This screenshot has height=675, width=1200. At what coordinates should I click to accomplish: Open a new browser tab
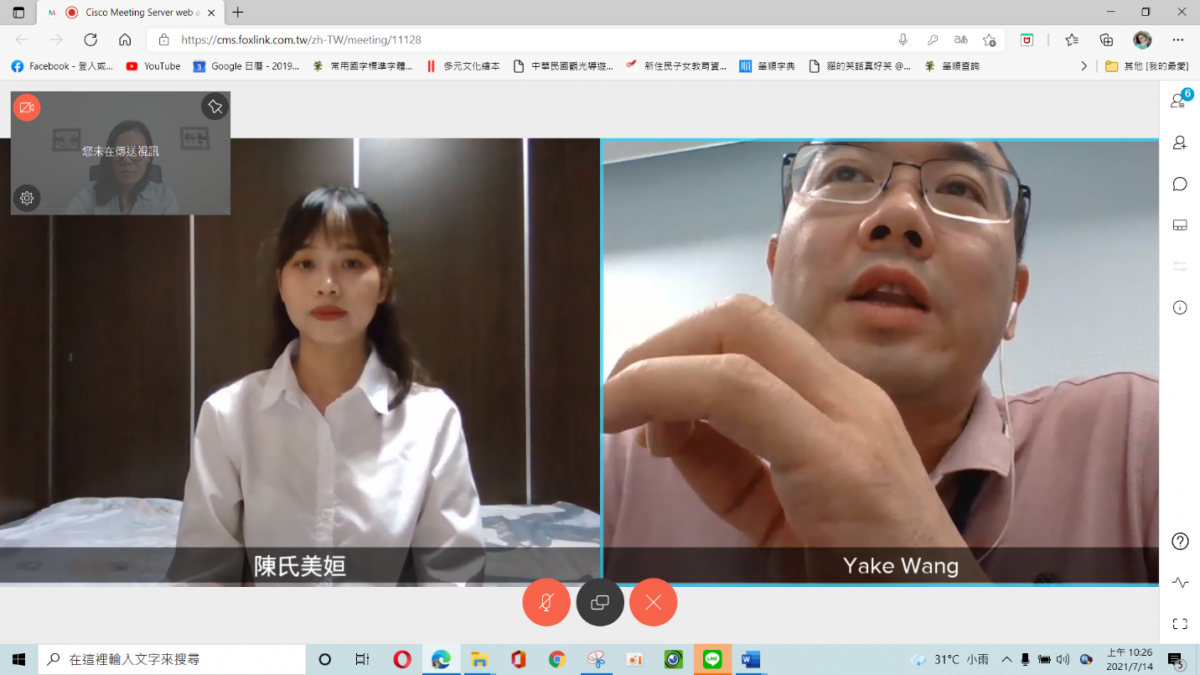pos(237,13)
